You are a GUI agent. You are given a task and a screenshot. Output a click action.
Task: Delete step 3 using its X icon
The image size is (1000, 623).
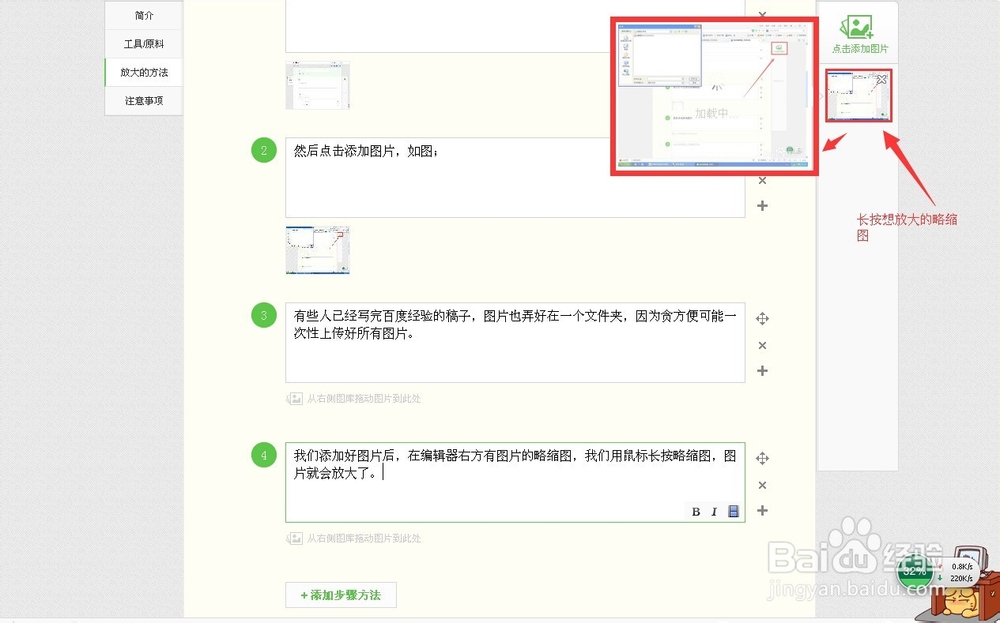point(762,346)
